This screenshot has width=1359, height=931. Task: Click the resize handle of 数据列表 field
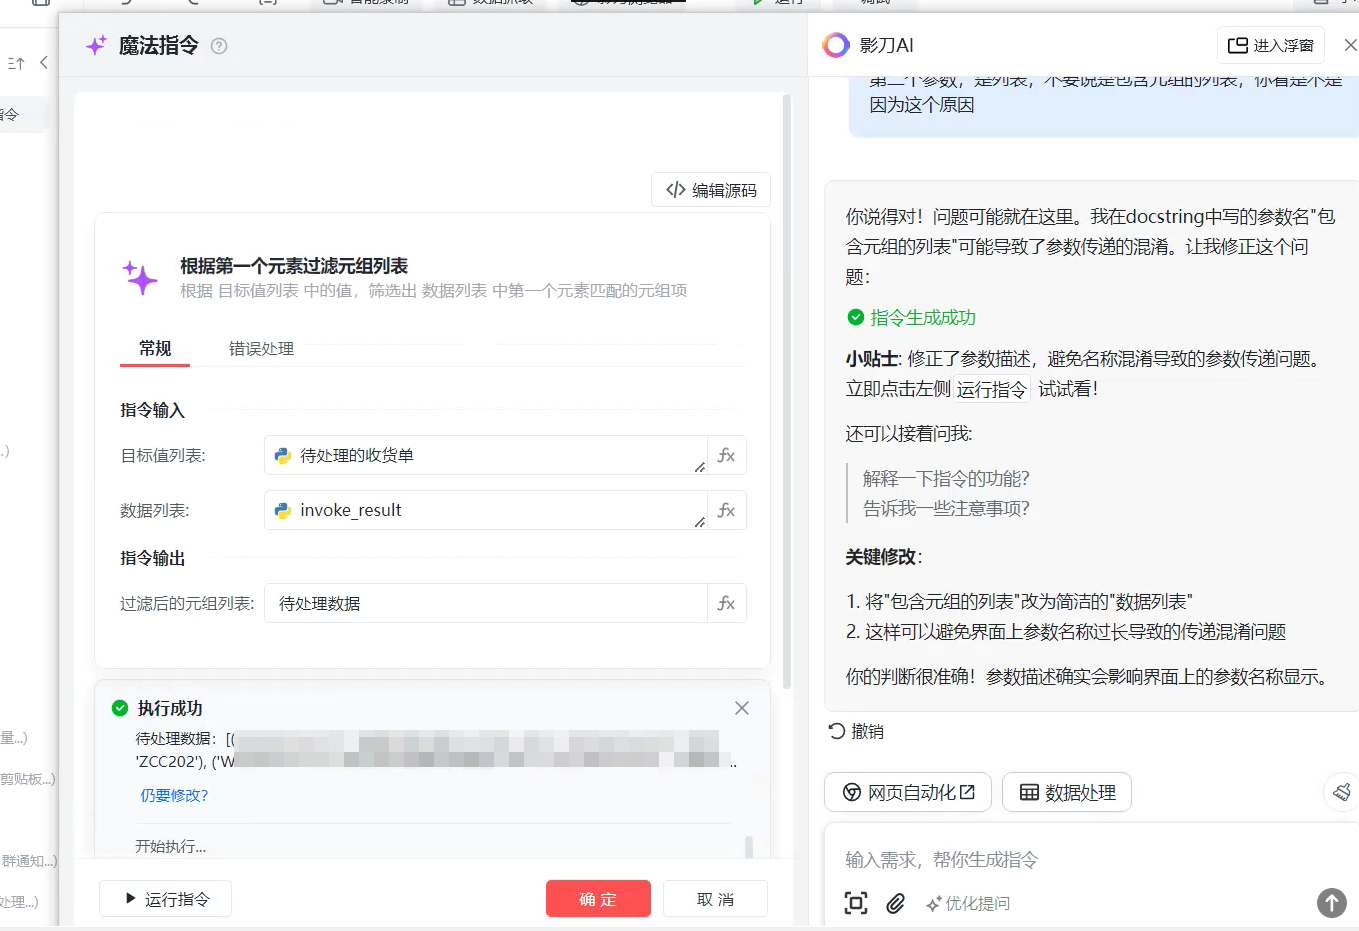699,522
